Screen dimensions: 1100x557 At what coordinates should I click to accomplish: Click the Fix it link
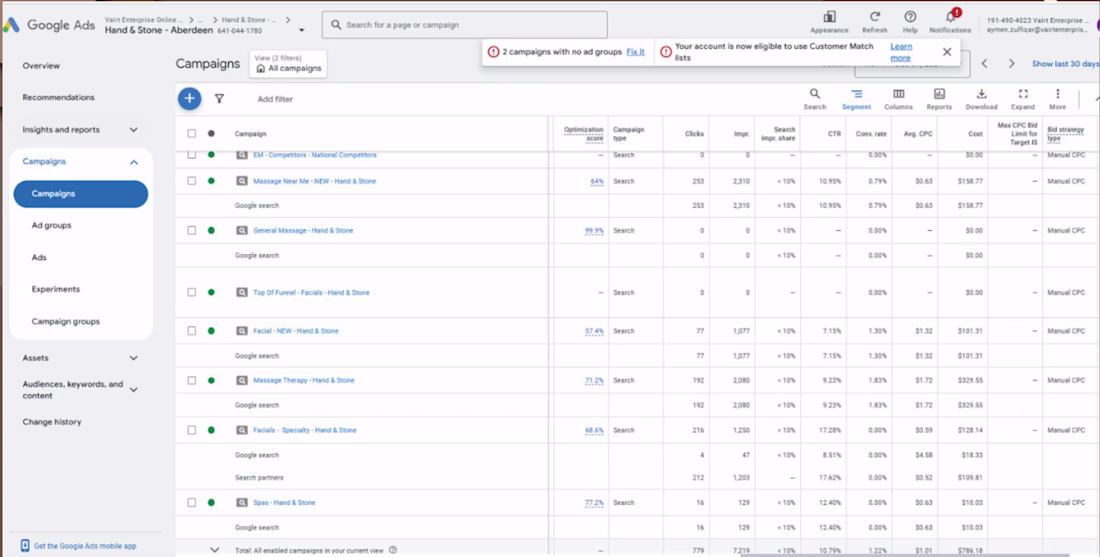pyautogui.click(x=636, y=53)
